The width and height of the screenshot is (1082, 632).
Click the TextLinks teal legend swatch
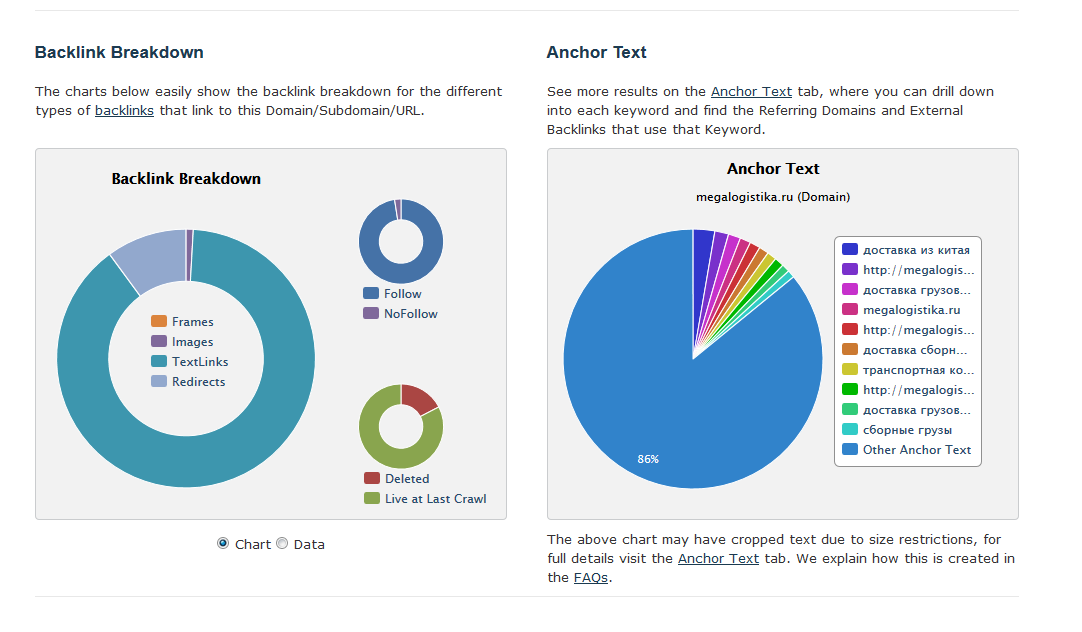click(159, 362)
